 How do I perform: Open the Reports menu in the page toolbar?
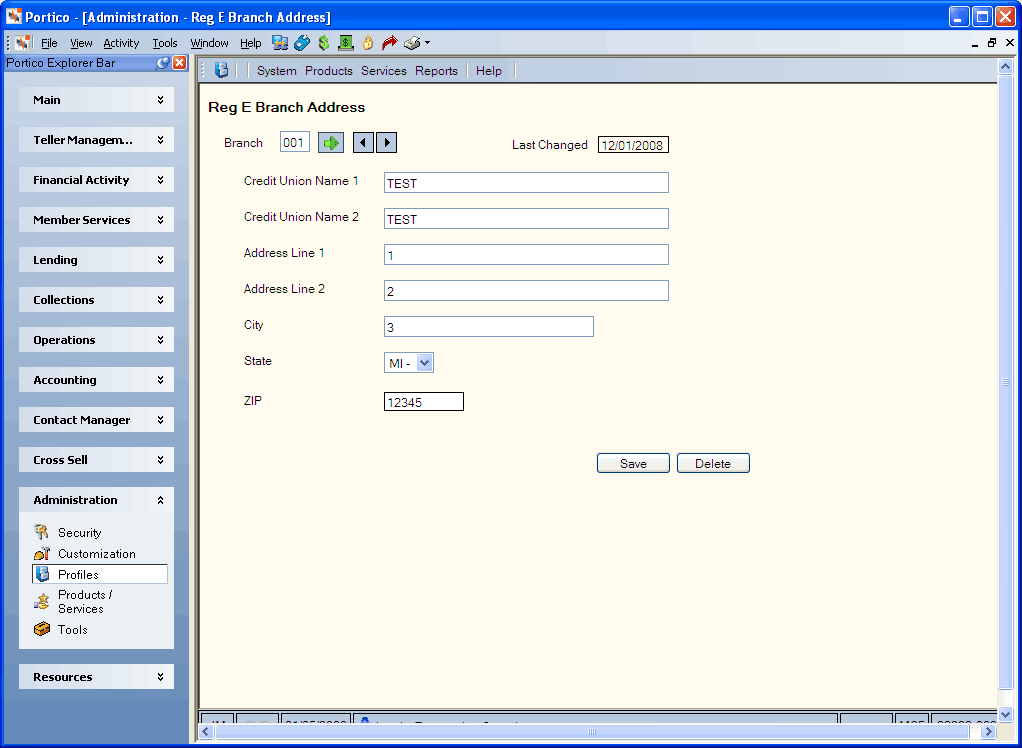point(436,71)
